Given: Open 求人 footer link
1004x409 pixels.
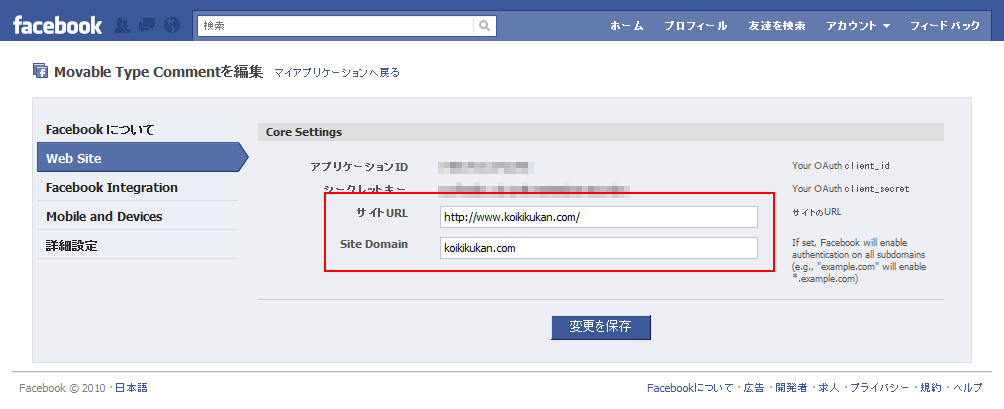Looking at the screenshot, I should point(829,388).
